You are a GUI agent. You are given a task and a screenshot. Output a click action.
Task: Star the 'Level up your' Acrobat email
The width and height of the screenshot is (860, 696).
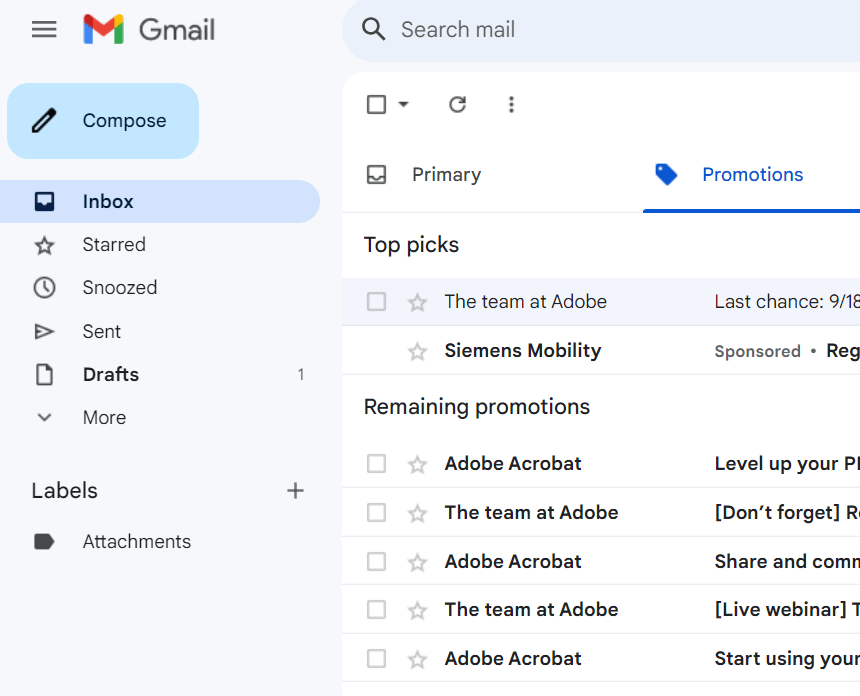(x=417, y=465)
